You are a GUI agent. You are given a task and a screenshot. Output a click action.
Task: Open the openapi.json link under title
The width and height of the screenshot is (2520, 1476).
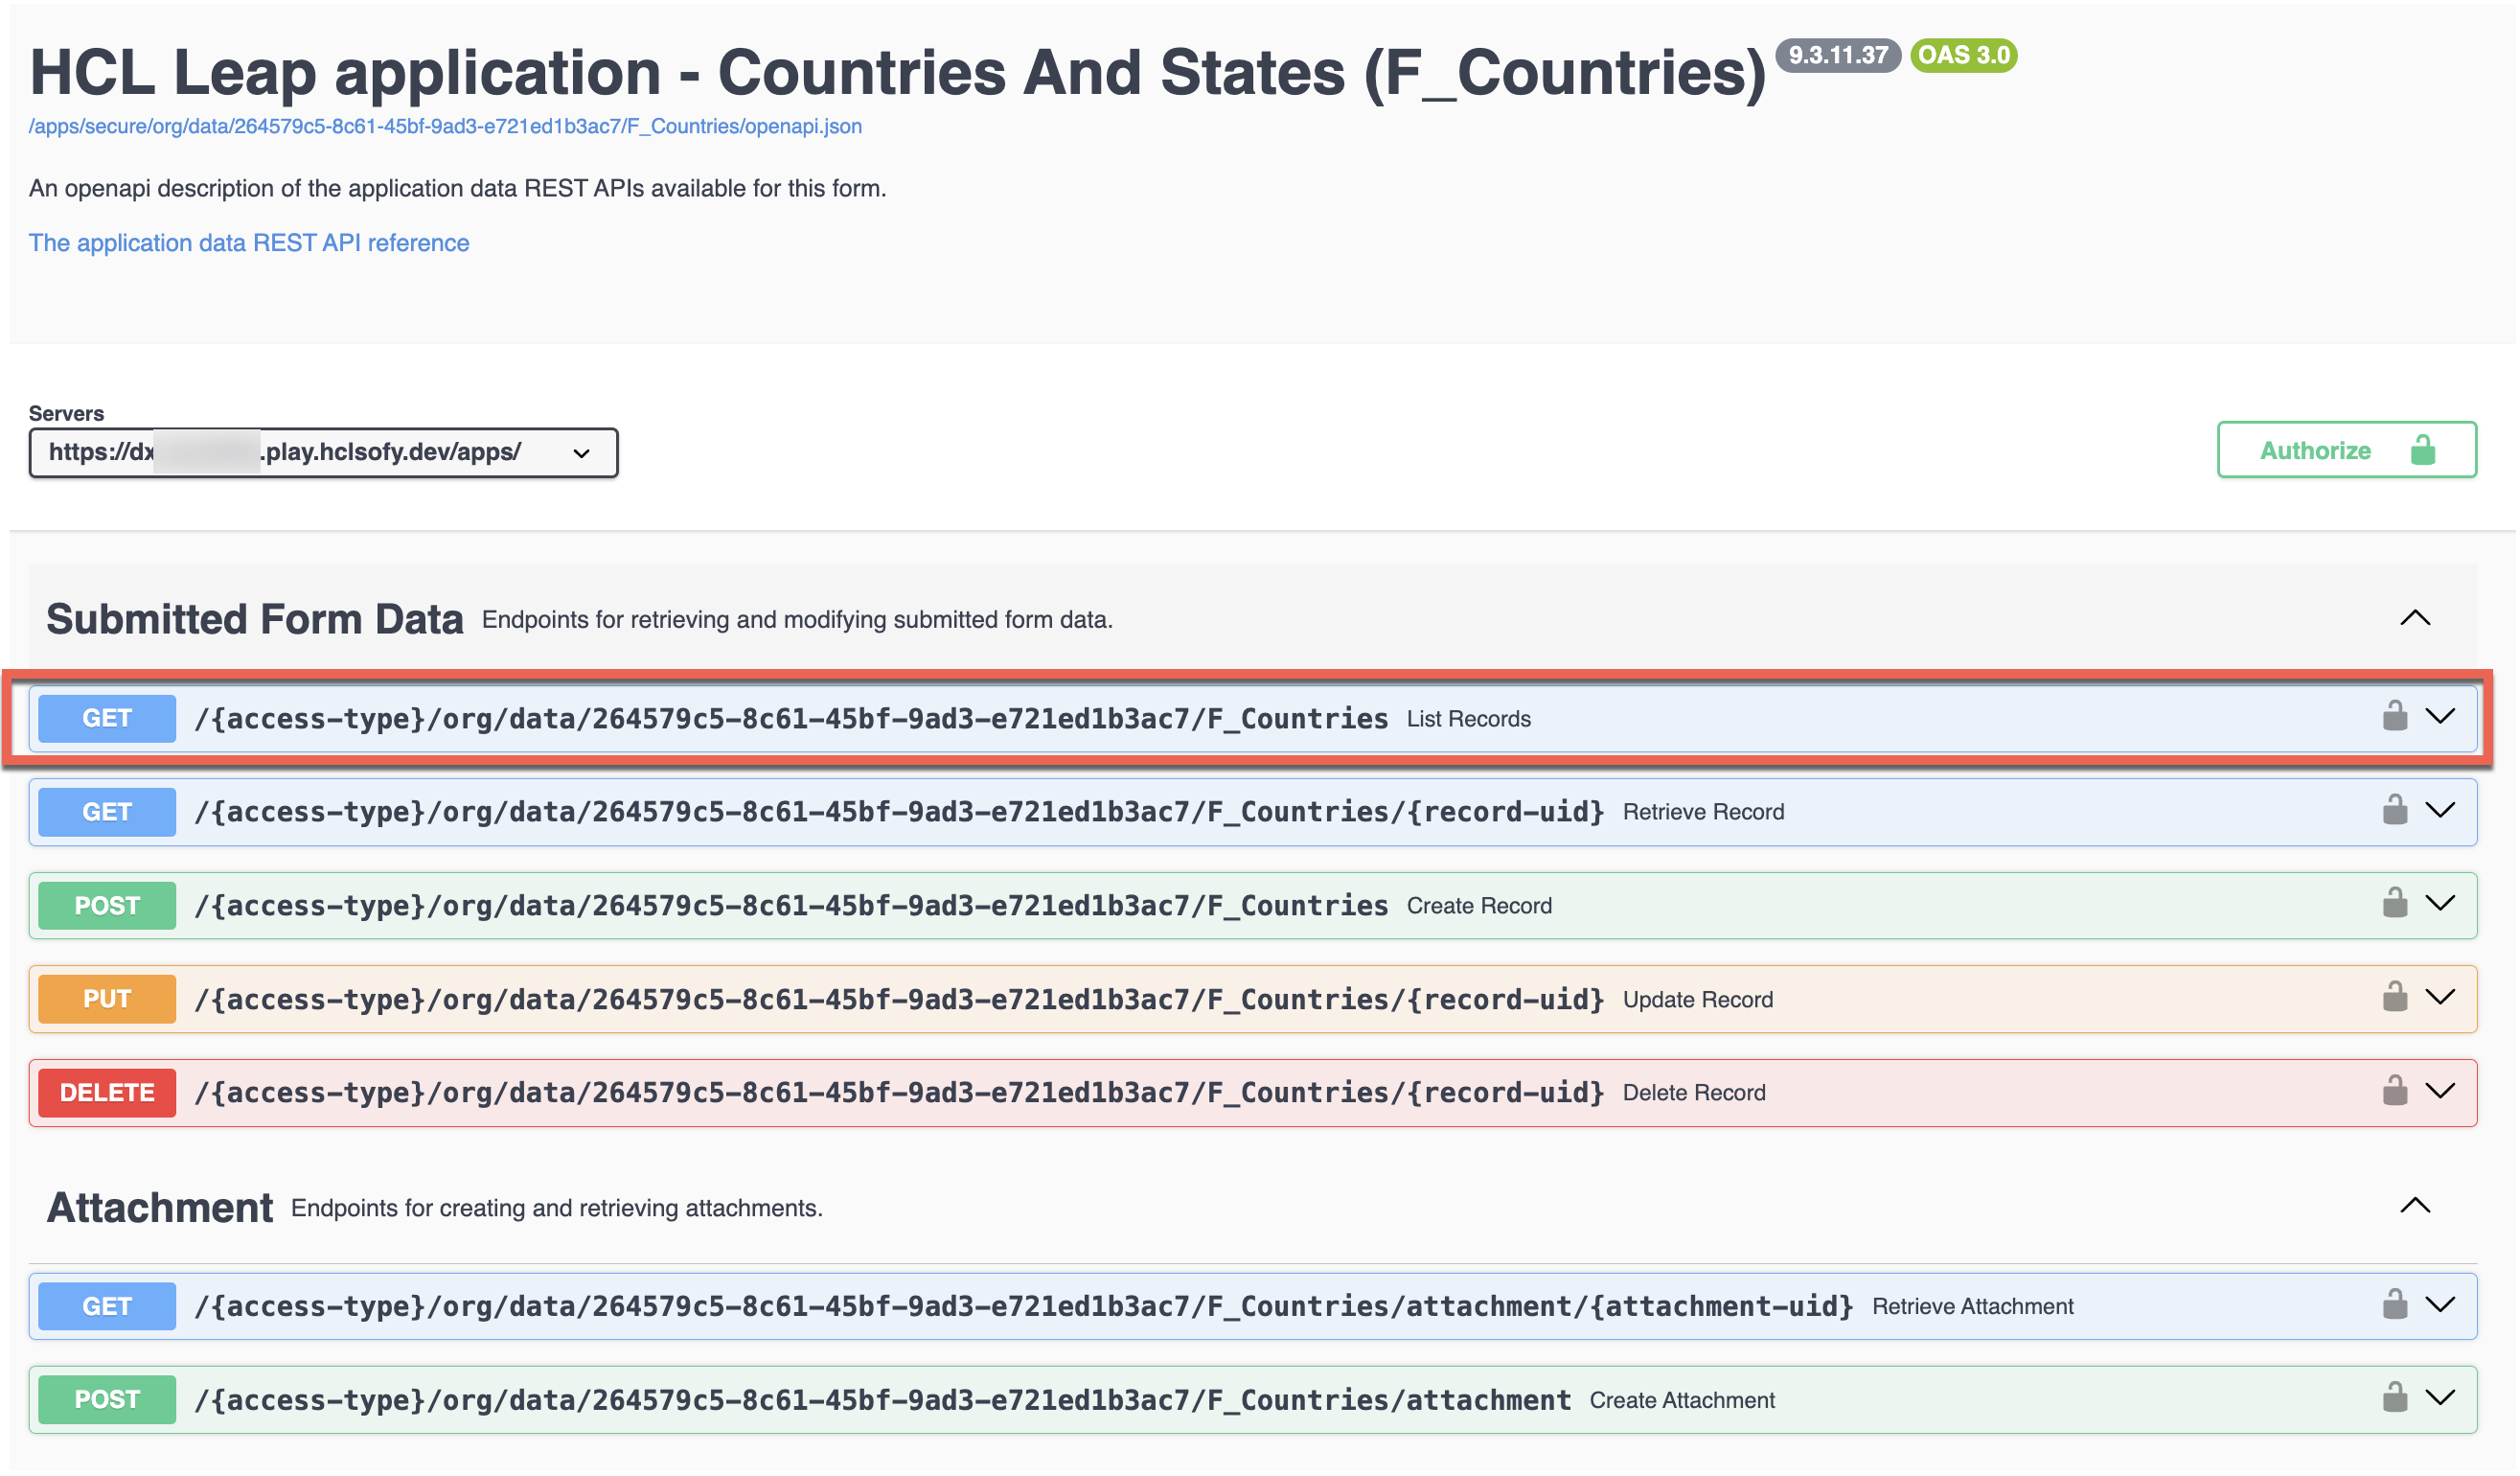[445, 126]
